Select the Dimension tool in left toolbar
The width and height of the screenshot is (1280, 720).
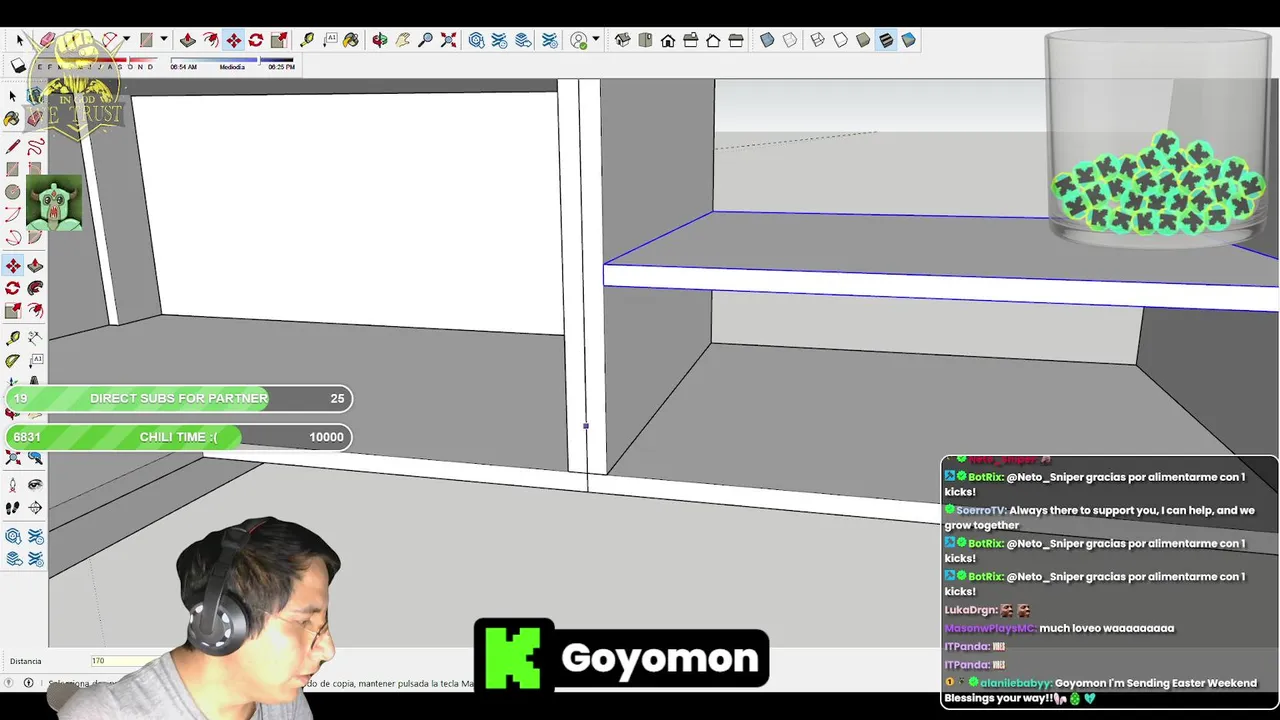click(x=35, y=338)
